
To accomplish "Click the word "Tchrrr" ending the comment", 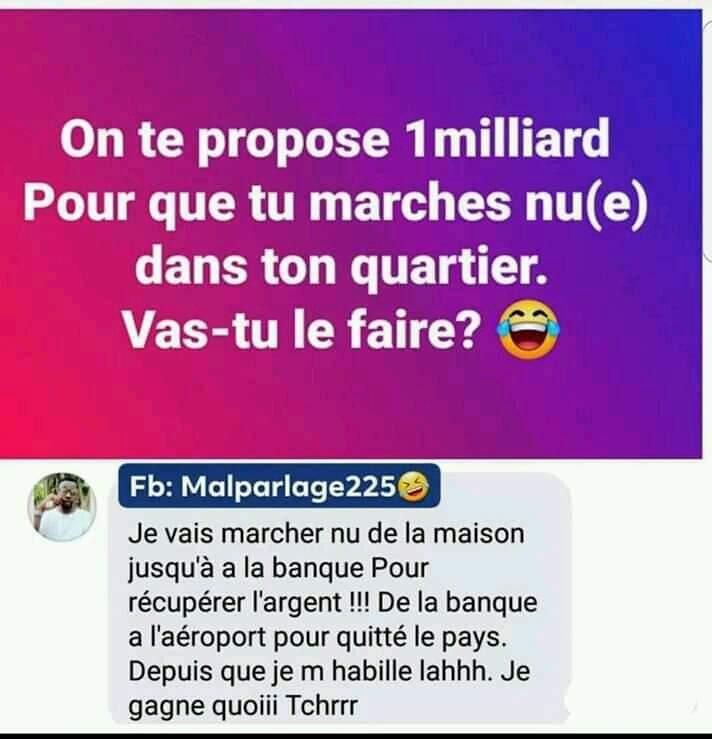I will click(x=322, y=706).
